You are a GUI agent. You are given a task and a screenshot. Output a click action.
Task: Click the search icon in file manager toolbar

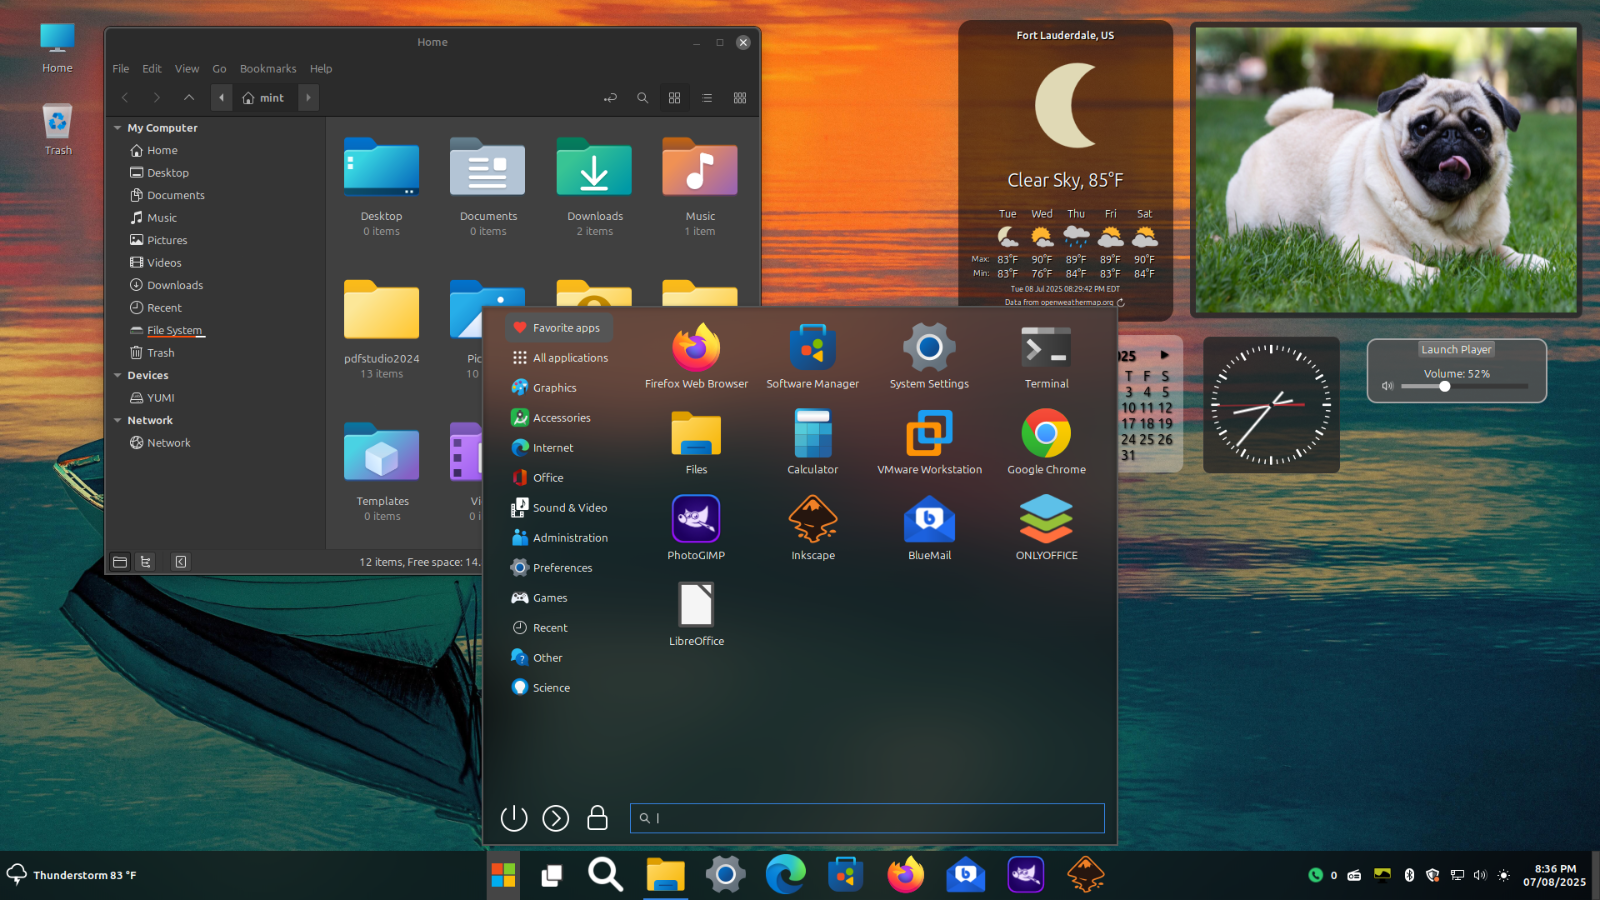click(642, 98)
